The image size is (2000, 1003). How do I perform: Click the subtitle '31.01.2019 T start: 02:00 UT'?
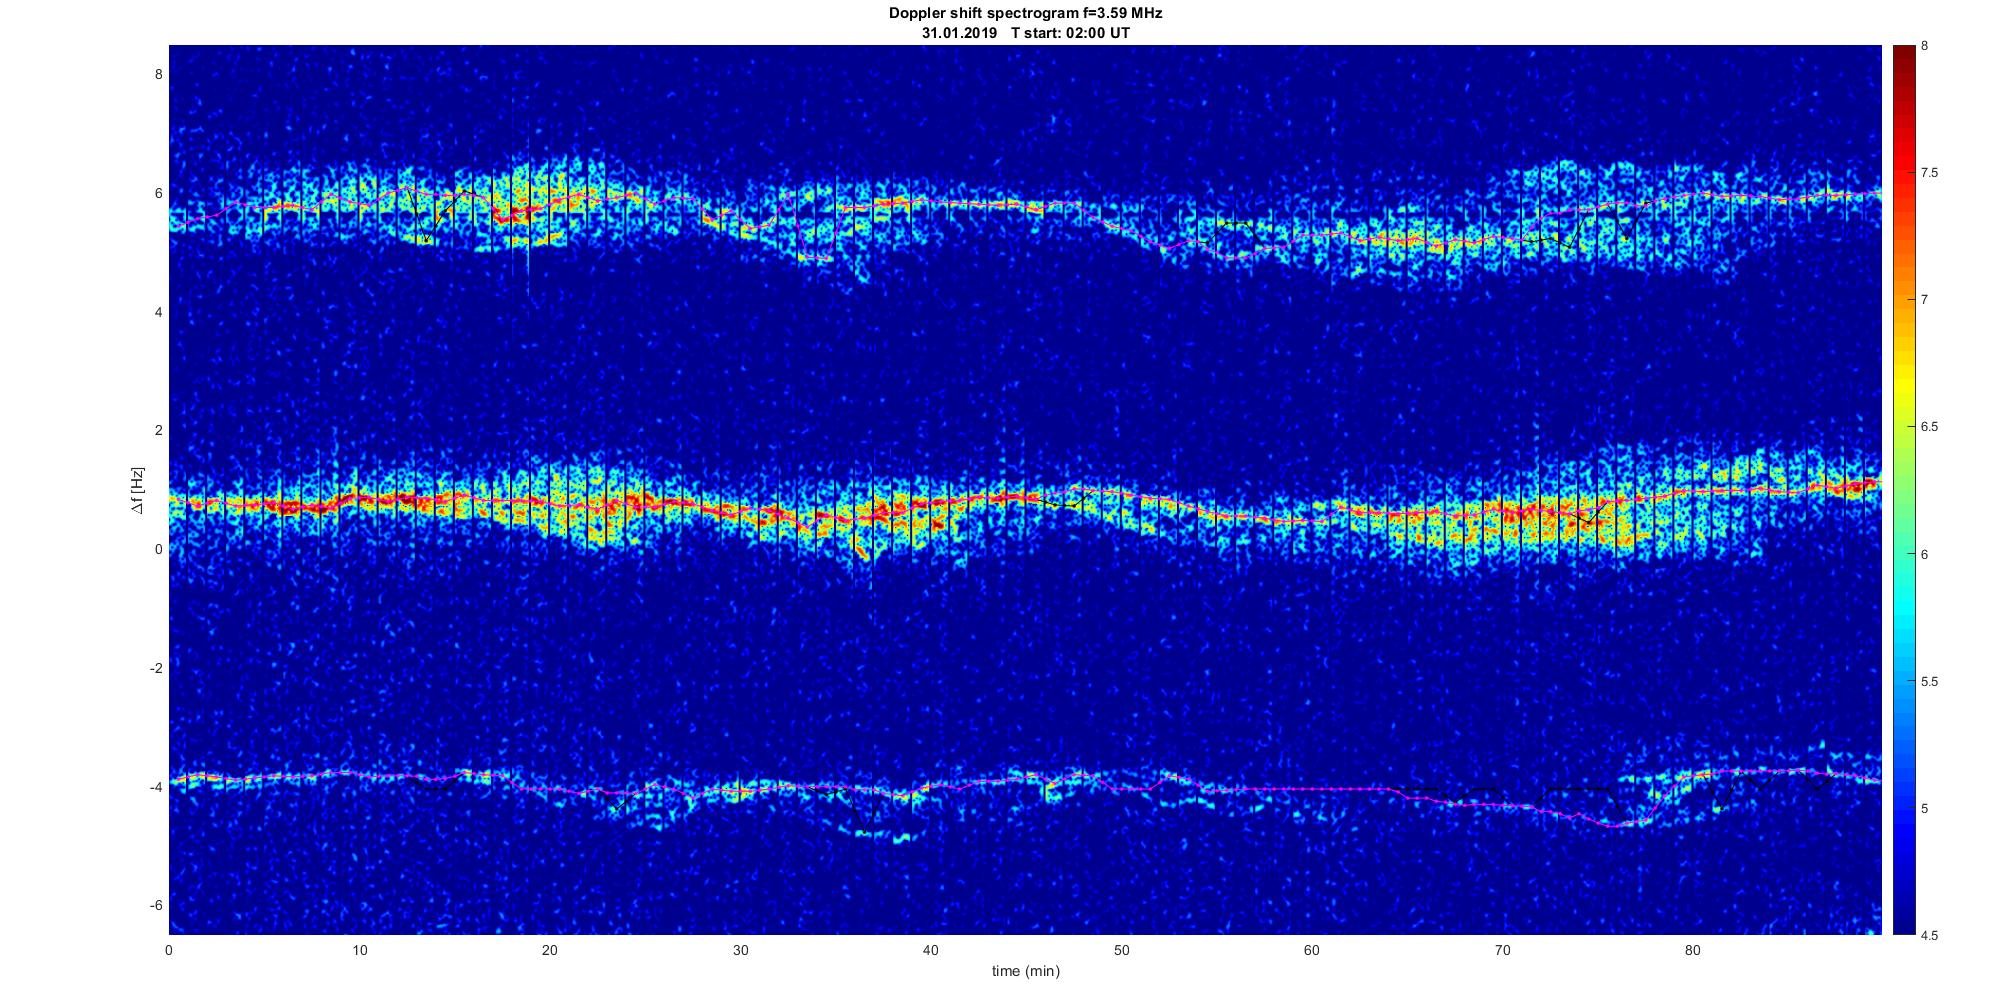point(1026,33)
